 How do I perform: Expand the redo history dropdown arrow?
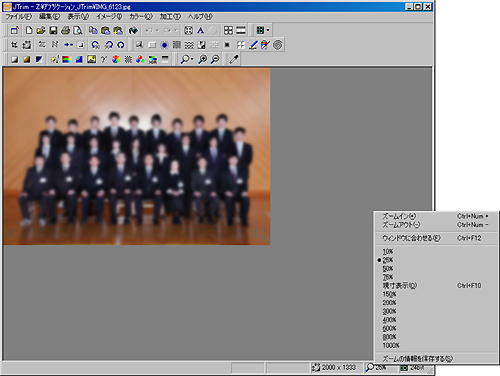point(175,30)
